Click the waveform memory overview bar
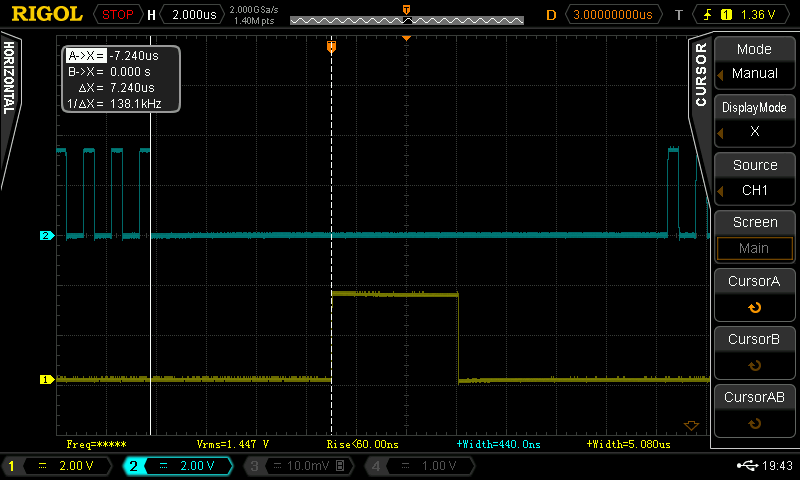The height and width of the screenshot is (480, 800). click(406, 20)
